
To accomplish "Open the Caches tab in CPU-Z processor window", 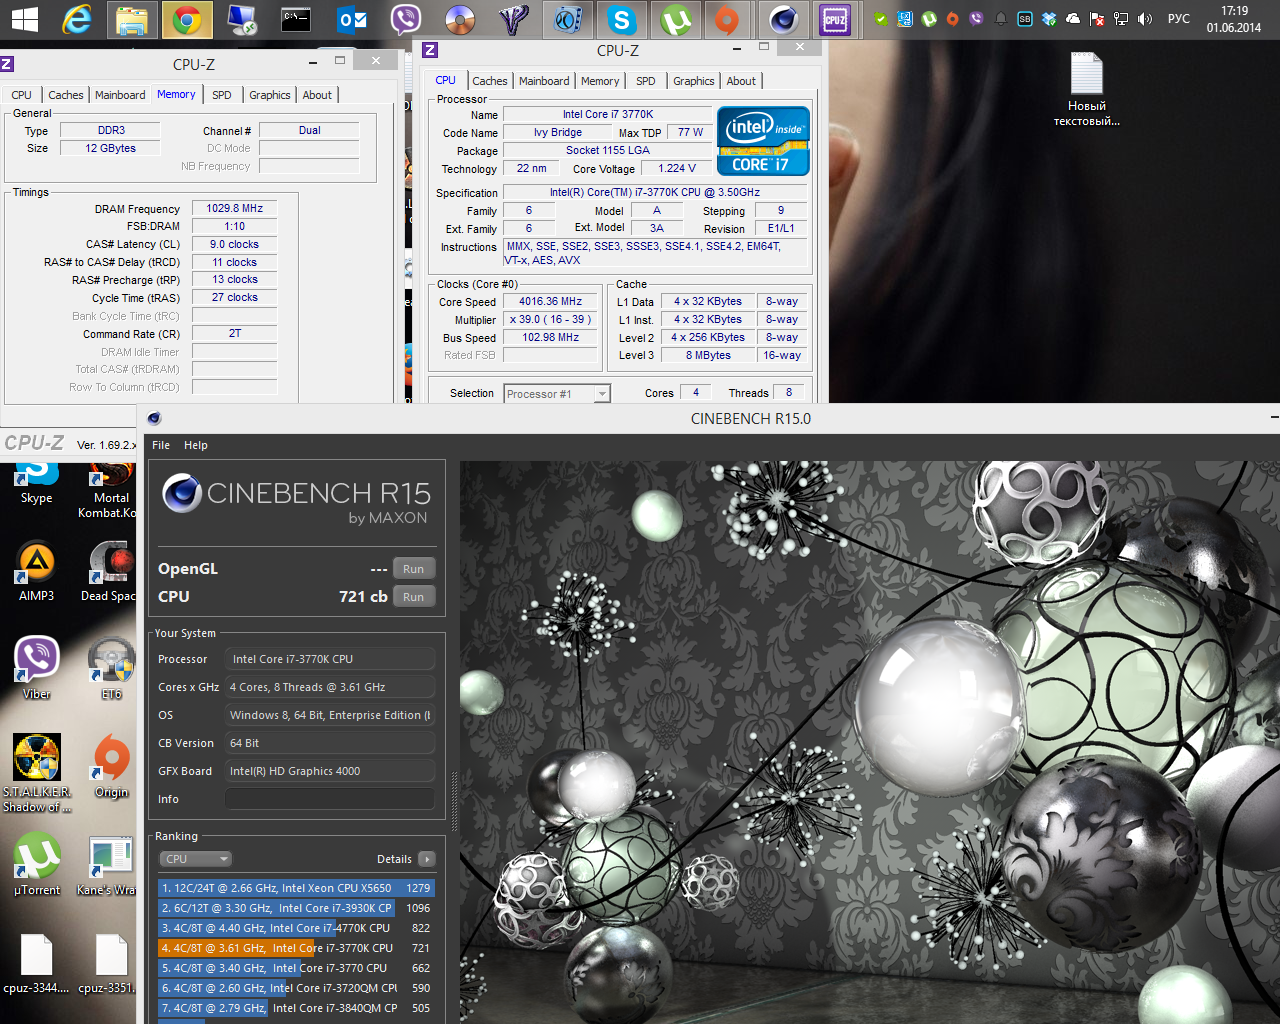I will [x=490, y=81].
